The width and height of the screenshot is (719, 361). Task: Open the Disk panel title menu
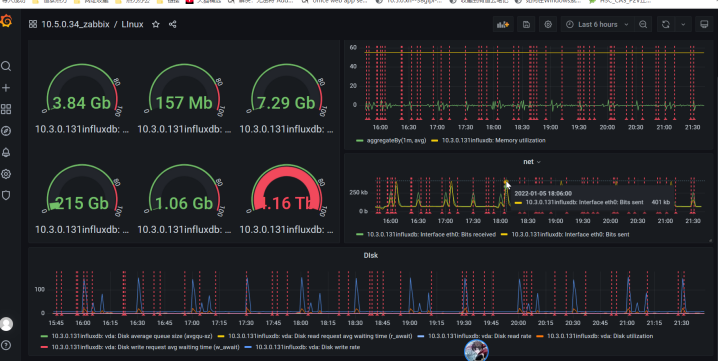(371, 255)
